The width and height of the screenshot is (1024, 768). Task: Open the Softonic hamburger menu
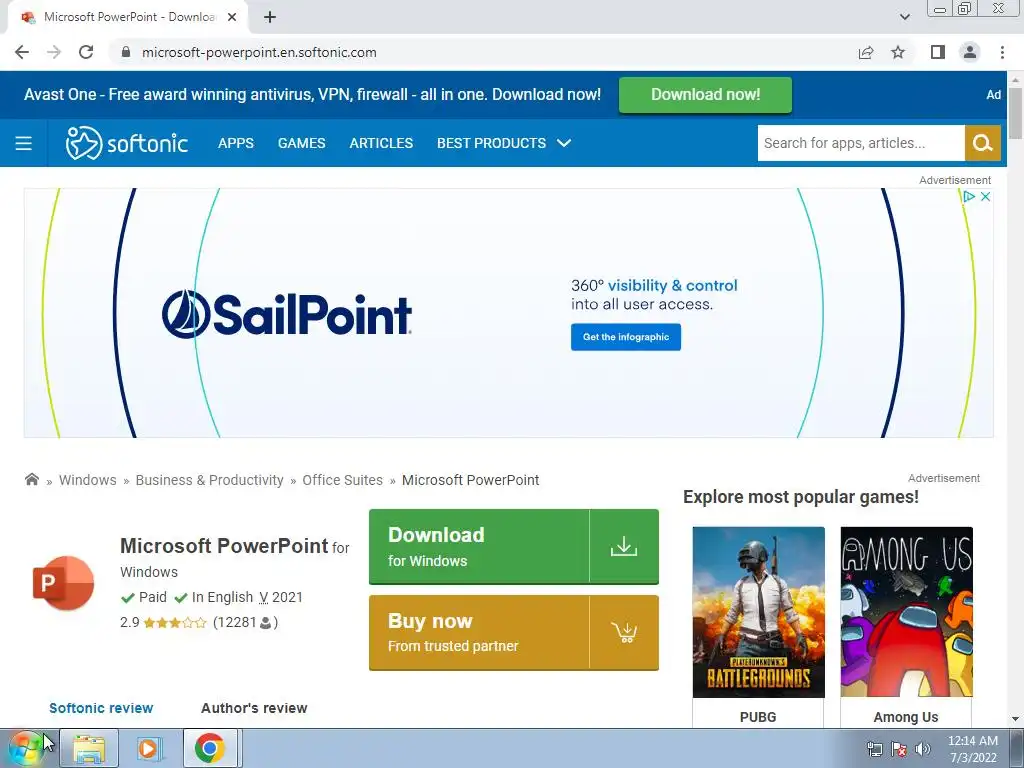click(x=24, y=143)
